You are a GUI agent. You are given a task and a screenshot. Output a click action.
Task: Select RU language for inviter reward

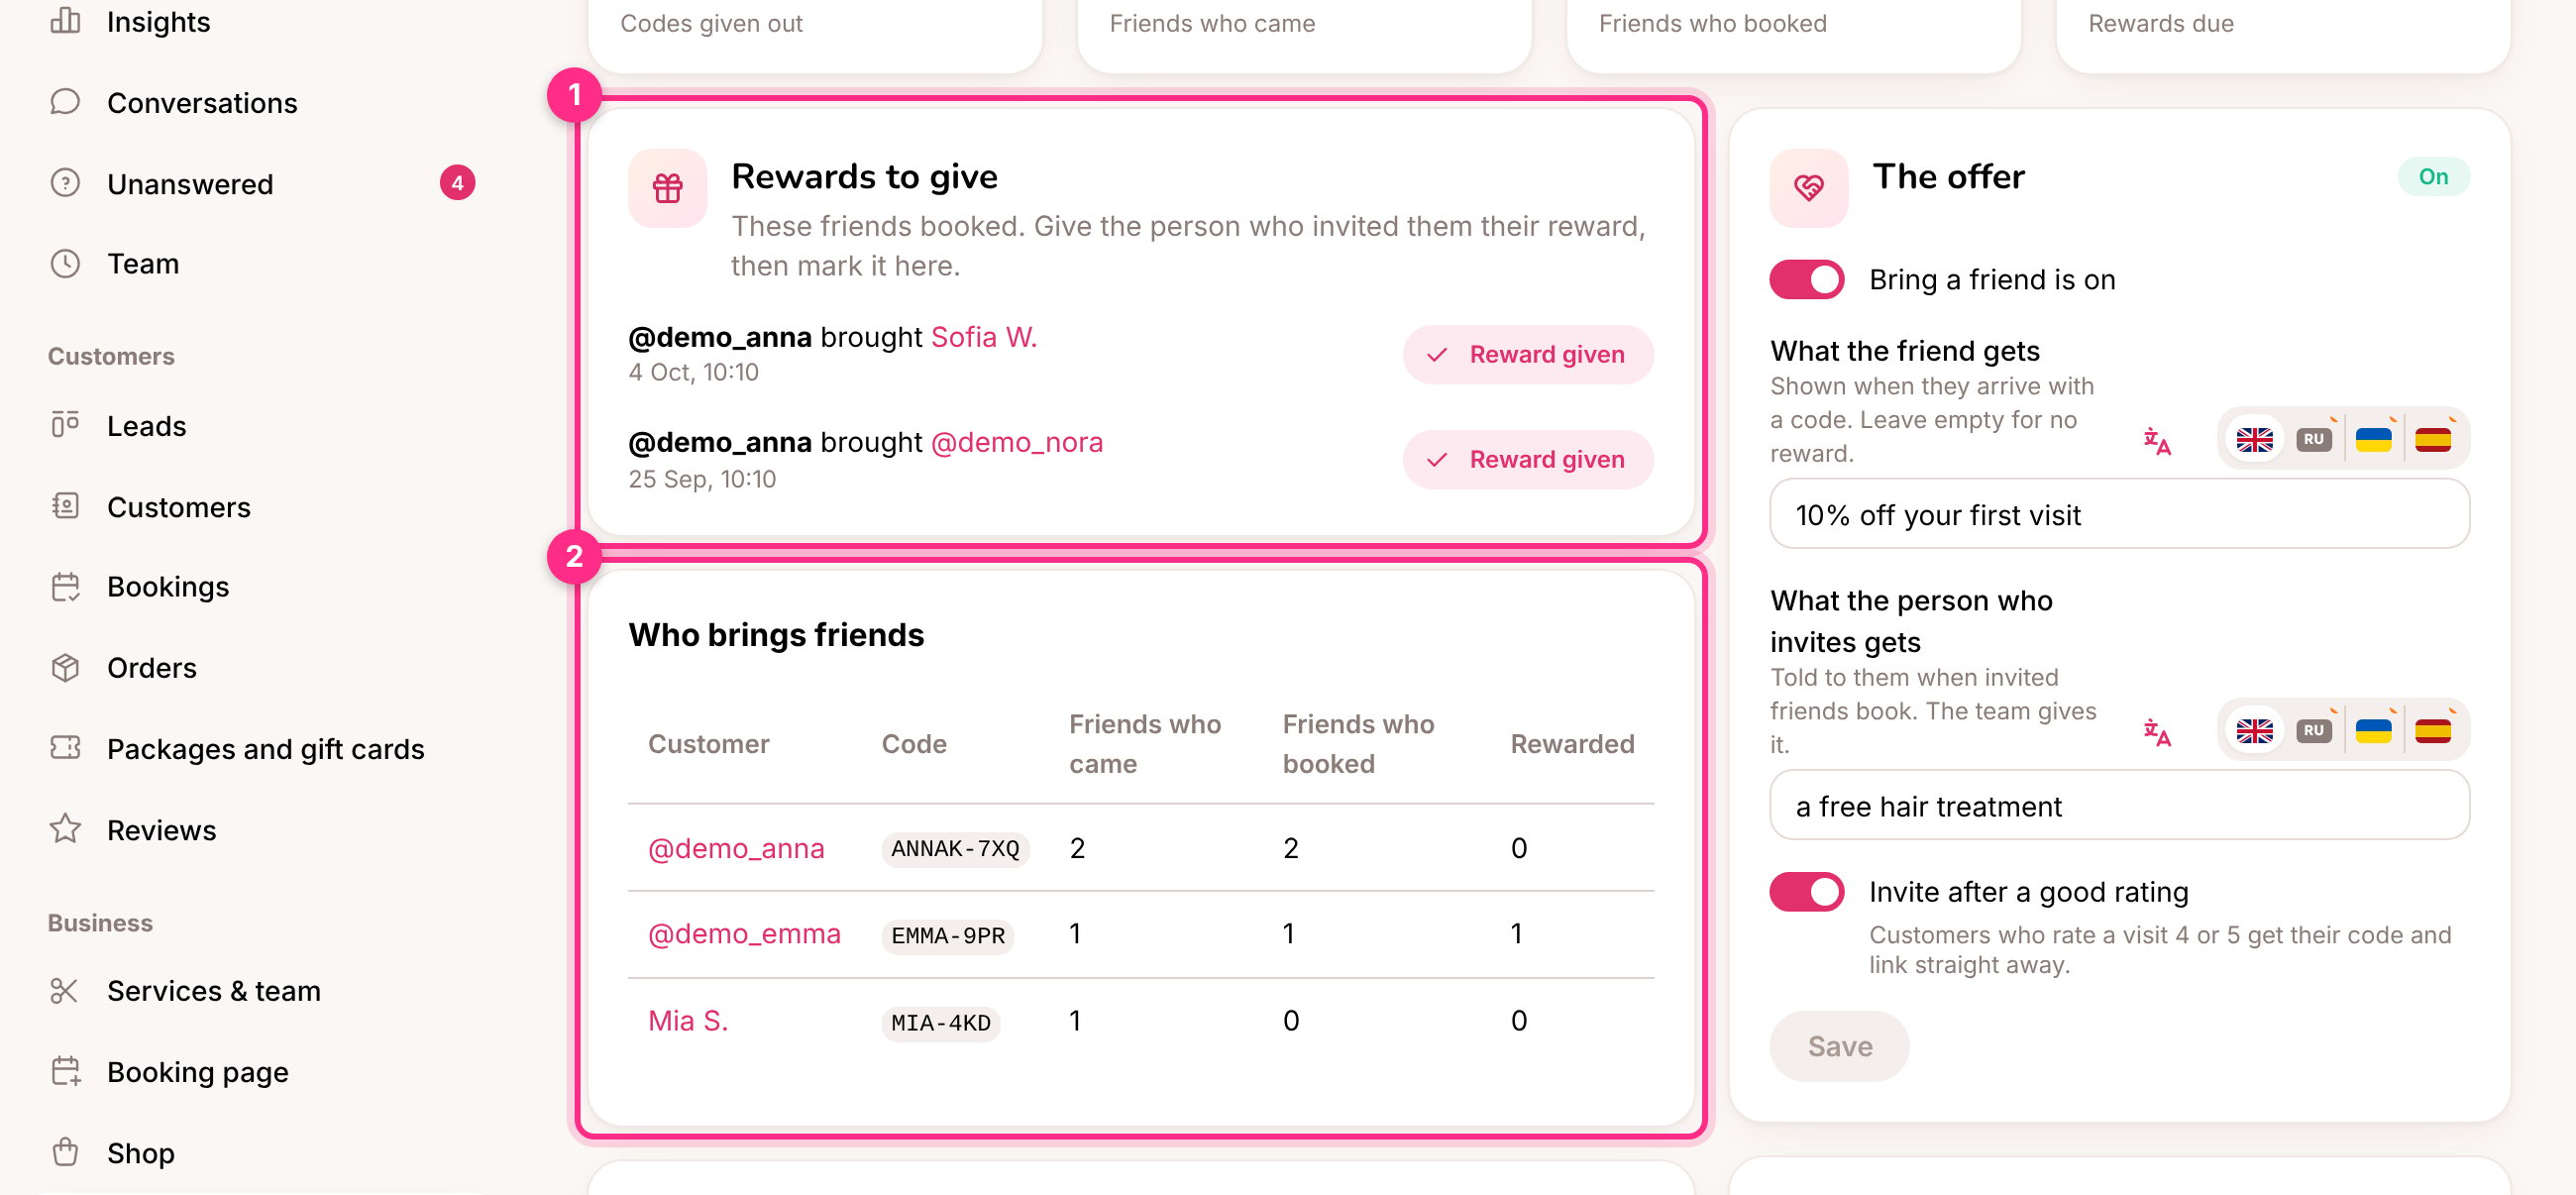pos(2313,731)
